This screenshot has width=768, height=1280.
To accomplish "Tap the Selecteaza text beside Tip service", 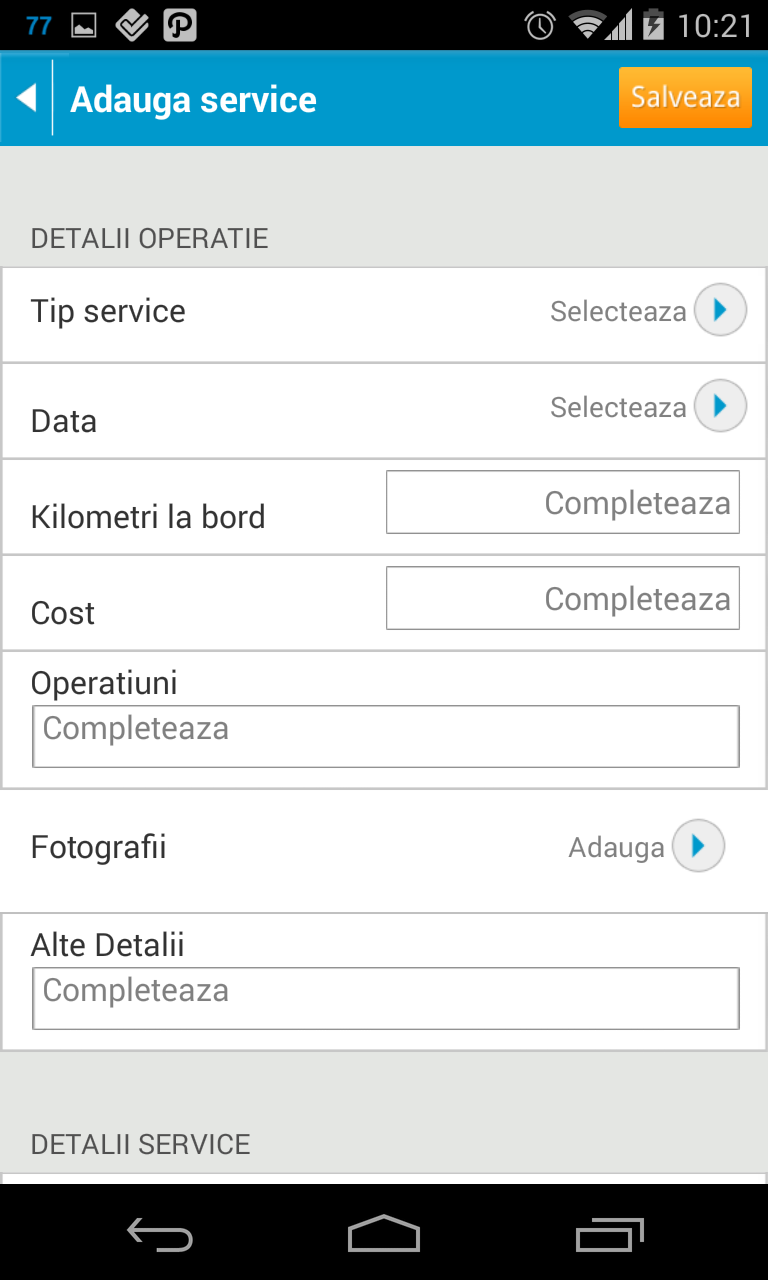I will pyautogui.click(x=617, y=311).
